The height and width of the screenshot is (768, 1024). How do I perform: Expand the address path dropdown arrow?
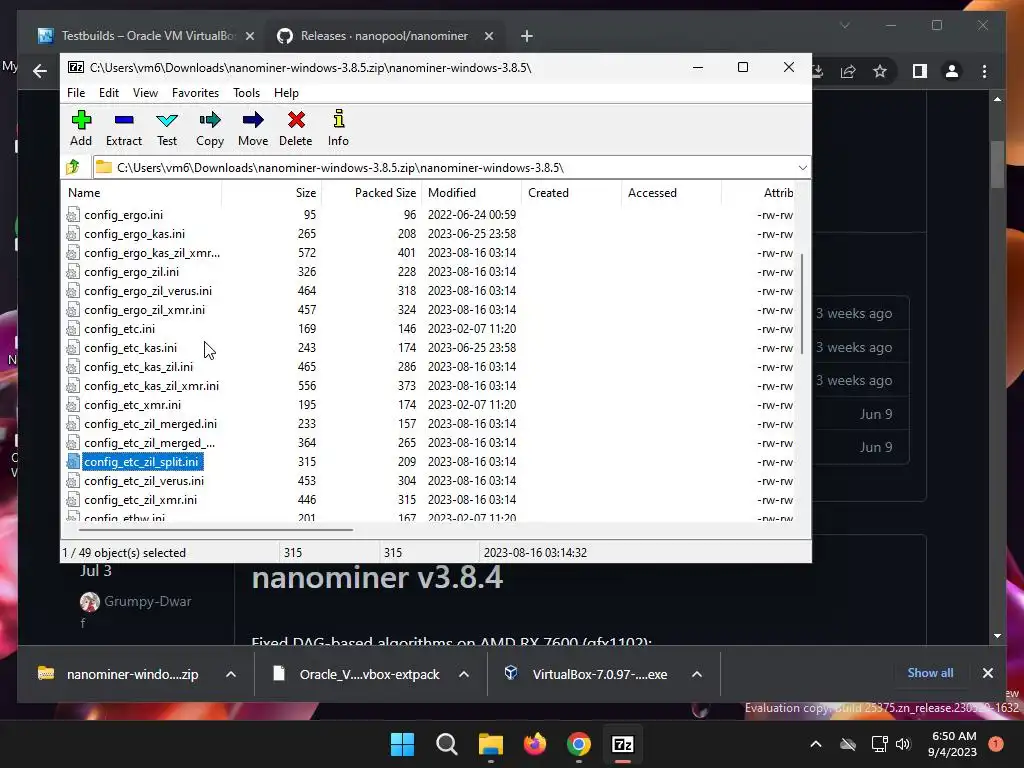tap(803, 168)
